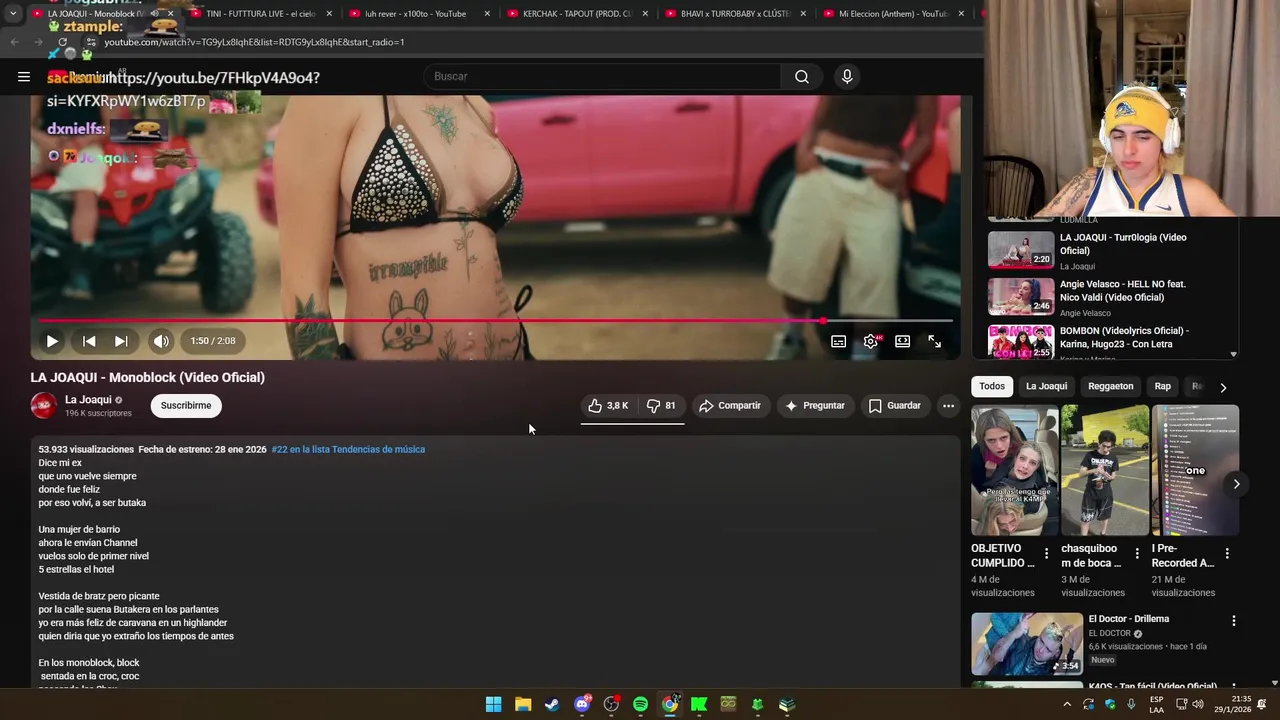Screen dimensions: 1280x720
Task: Enter fullscreen mode on the player
Action: 934,341
